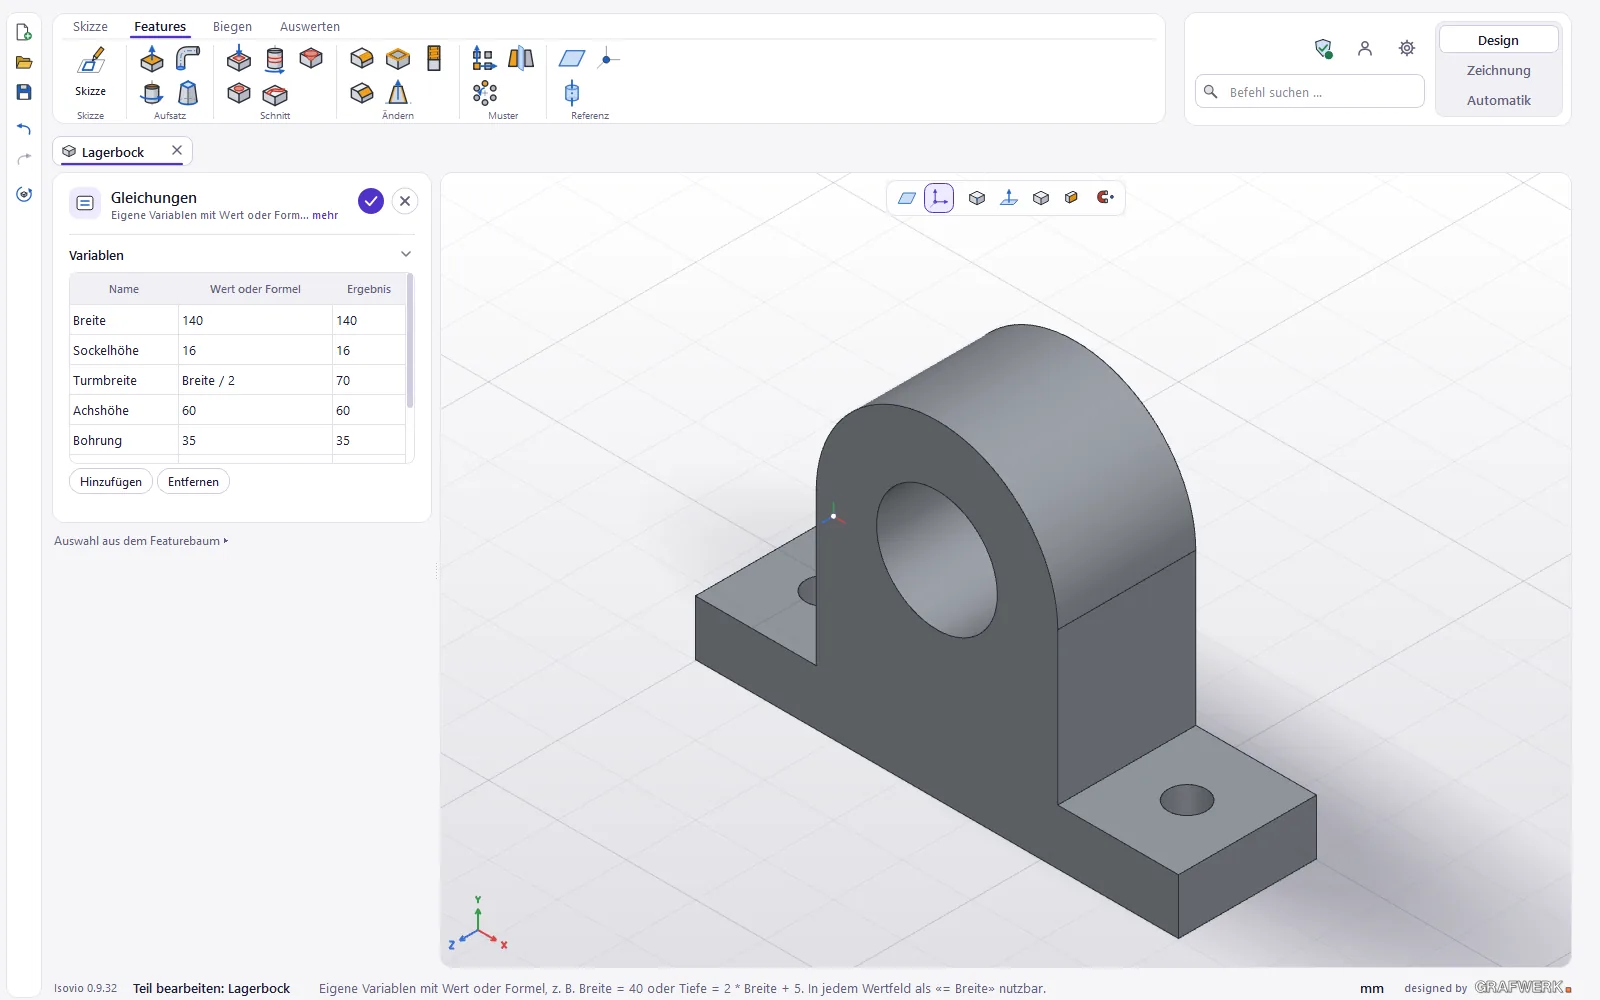This screenshot has width=1600, height=1000.
Task: Select the sweep pipe tool in Aufsatz
Action: pos(188,59)
